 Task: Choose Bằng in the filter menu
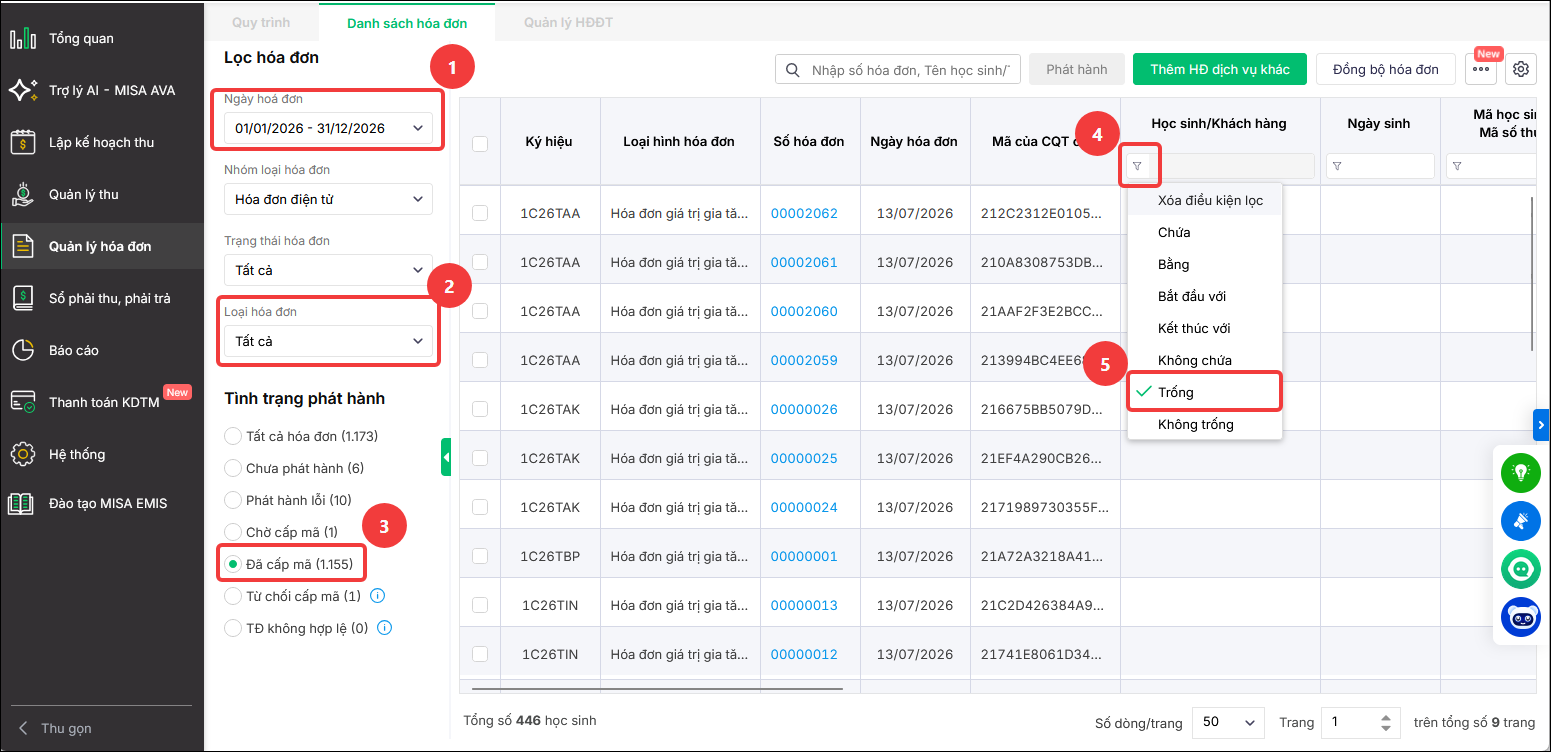(1205, 264)
